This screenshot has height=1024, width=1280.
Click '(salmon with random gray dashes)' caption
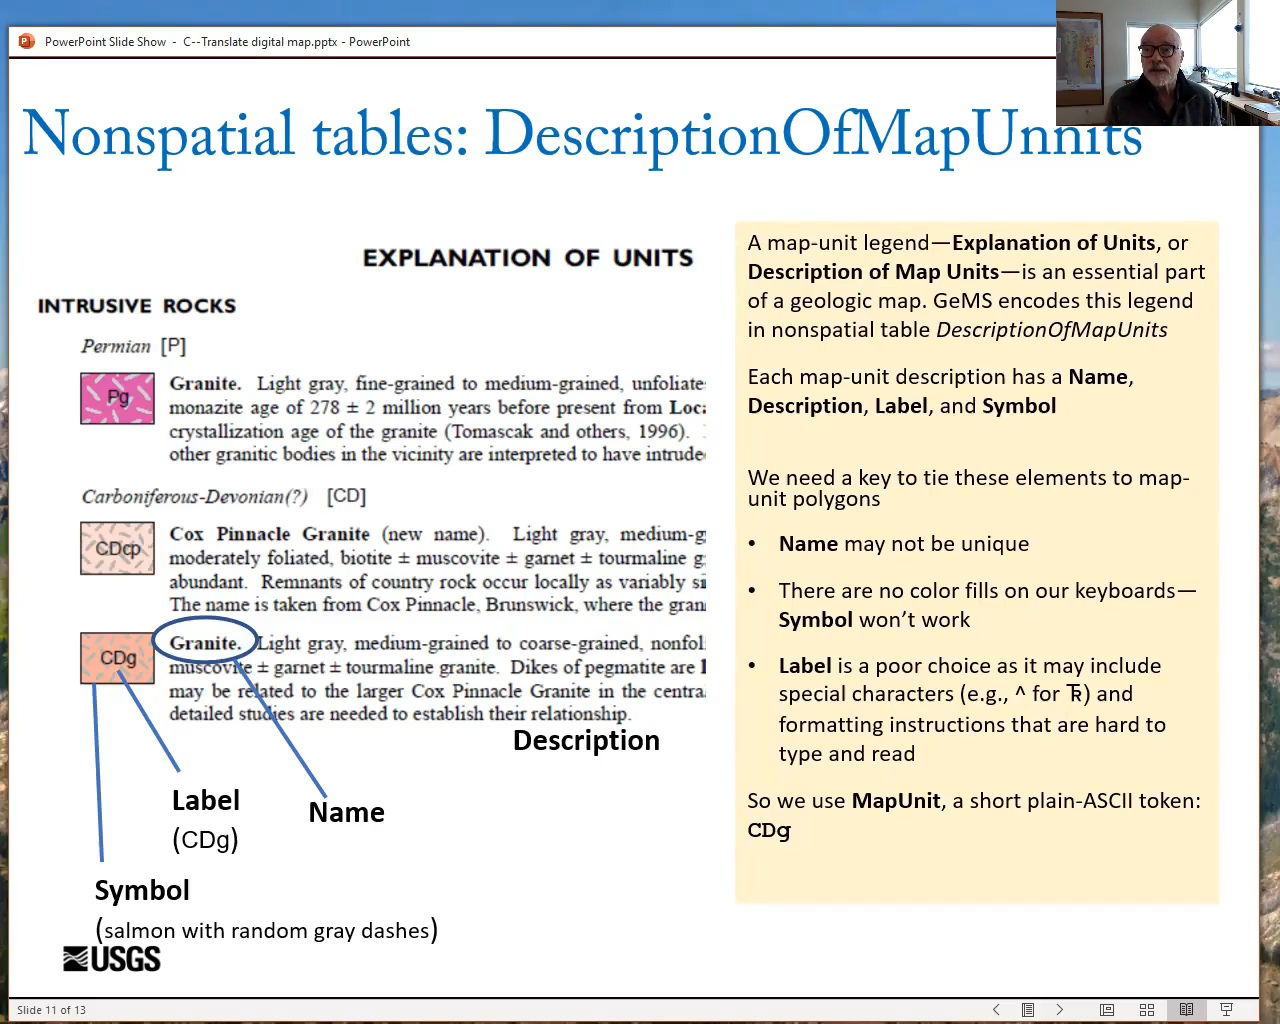pos(266,931)
